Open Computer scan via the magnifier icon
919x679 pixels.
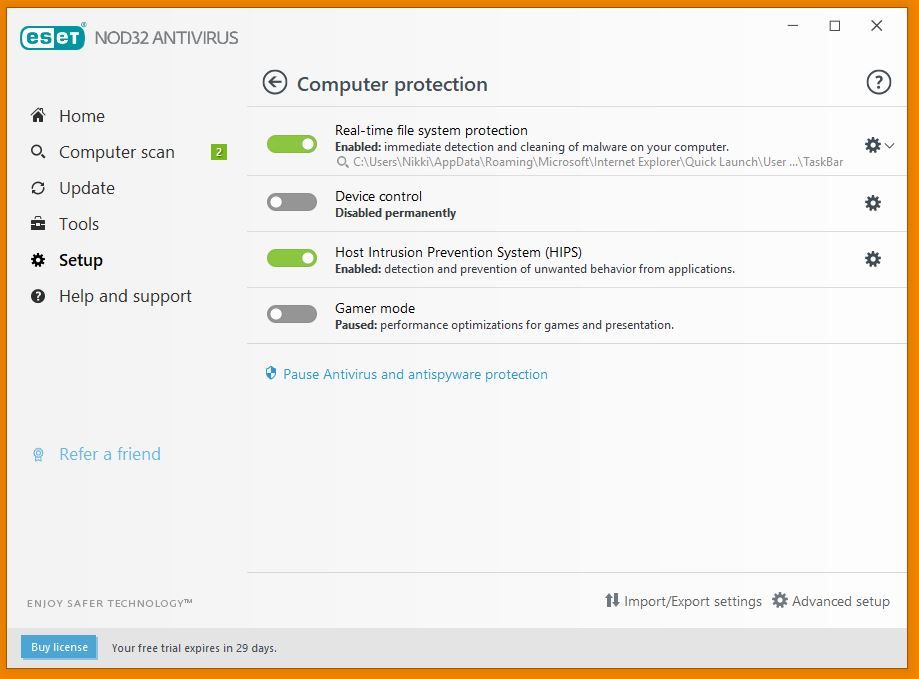38,152
